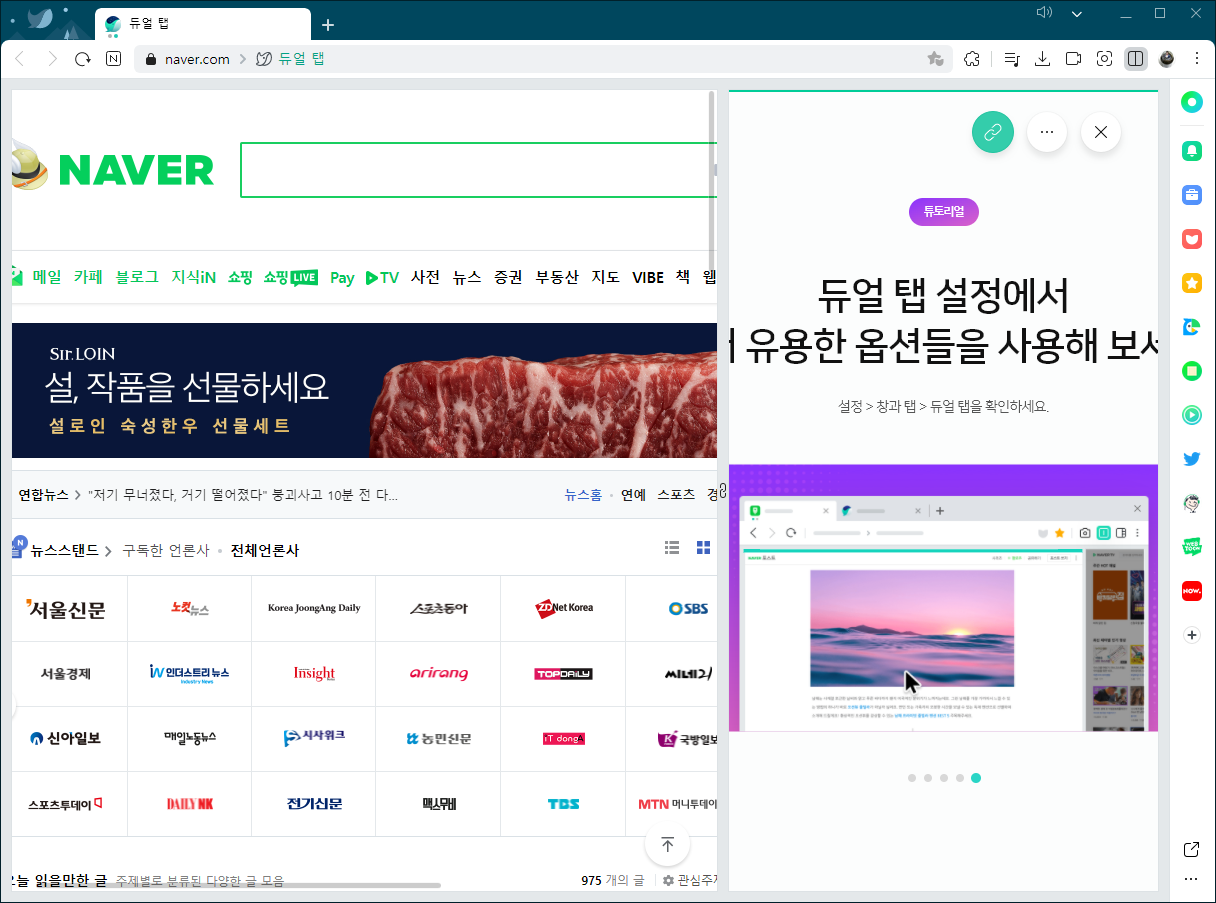
Task: Close the dual tab tutorial panel
Action: [x=1101, y=132]
